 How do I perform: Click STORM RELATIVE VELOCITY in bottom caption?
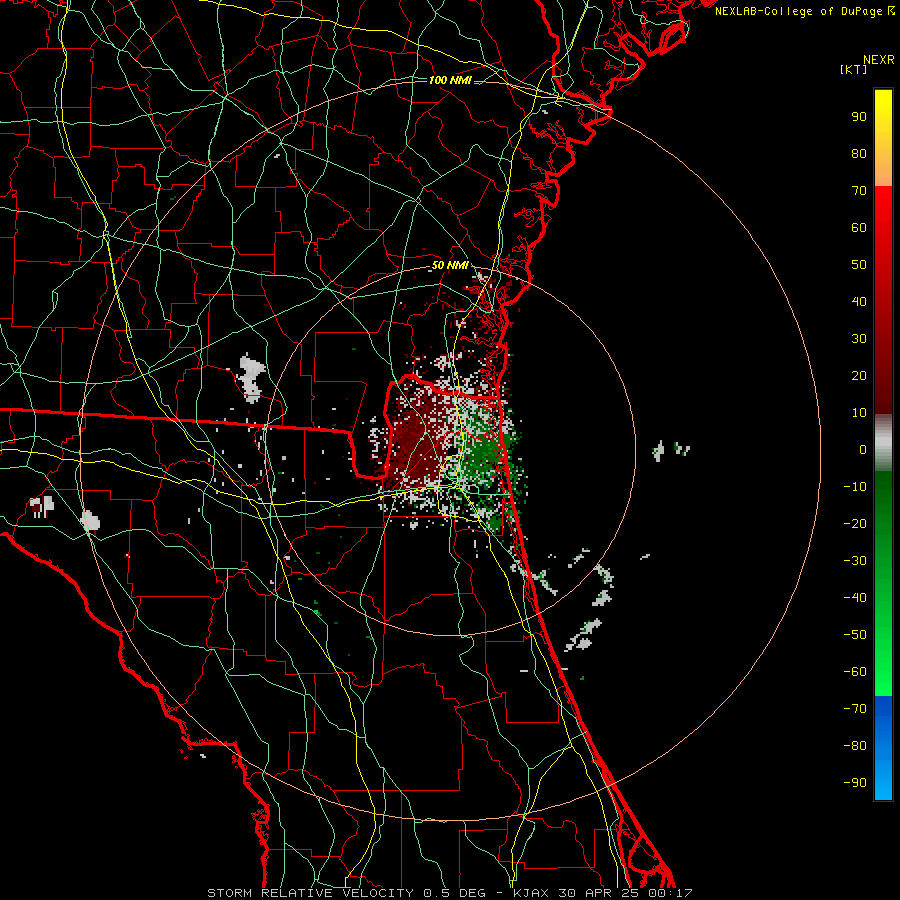pos(310,893)
